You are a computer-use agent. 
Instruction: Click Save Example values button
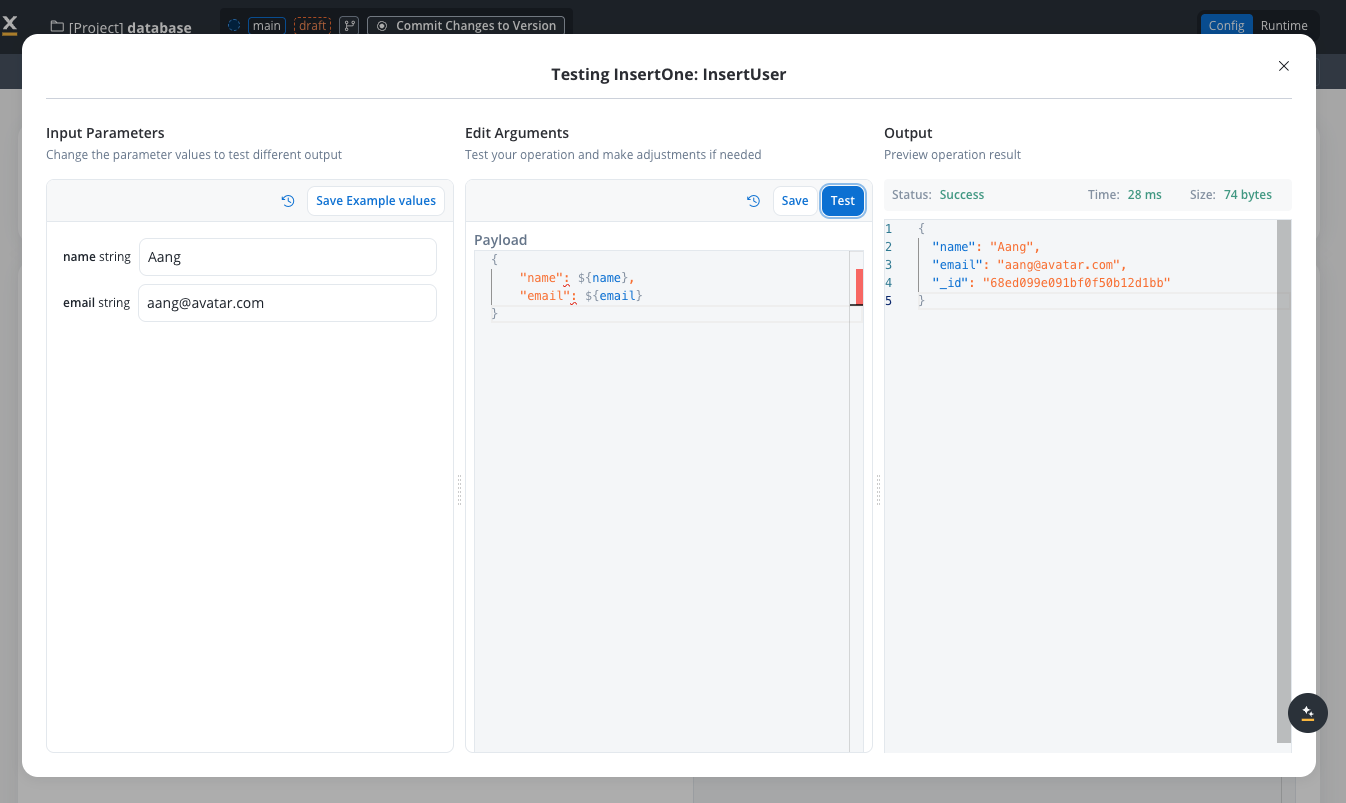(x=376, y=201)
